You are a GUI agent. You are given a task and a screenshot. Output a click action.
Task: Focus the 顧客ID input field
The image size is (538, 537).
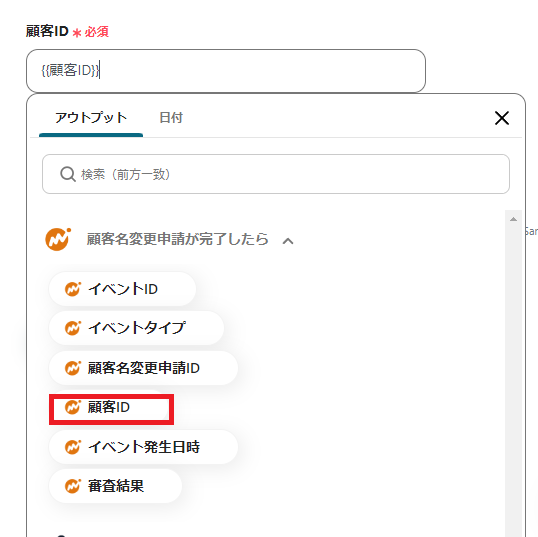pos(226,71)
